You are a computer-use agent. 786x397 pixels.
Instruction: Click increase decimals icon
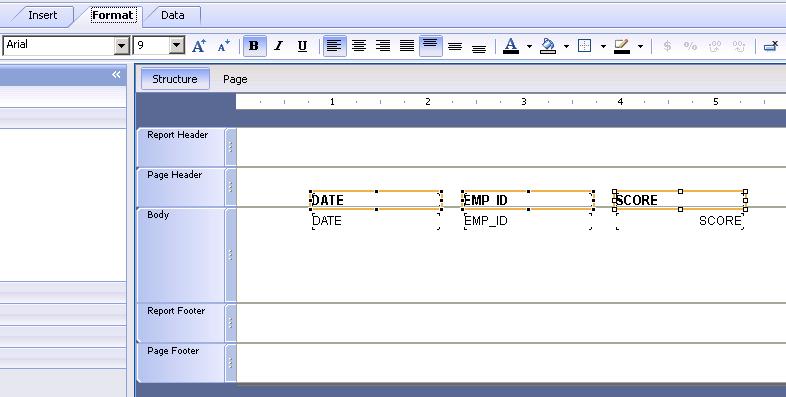tap(715, 46)
